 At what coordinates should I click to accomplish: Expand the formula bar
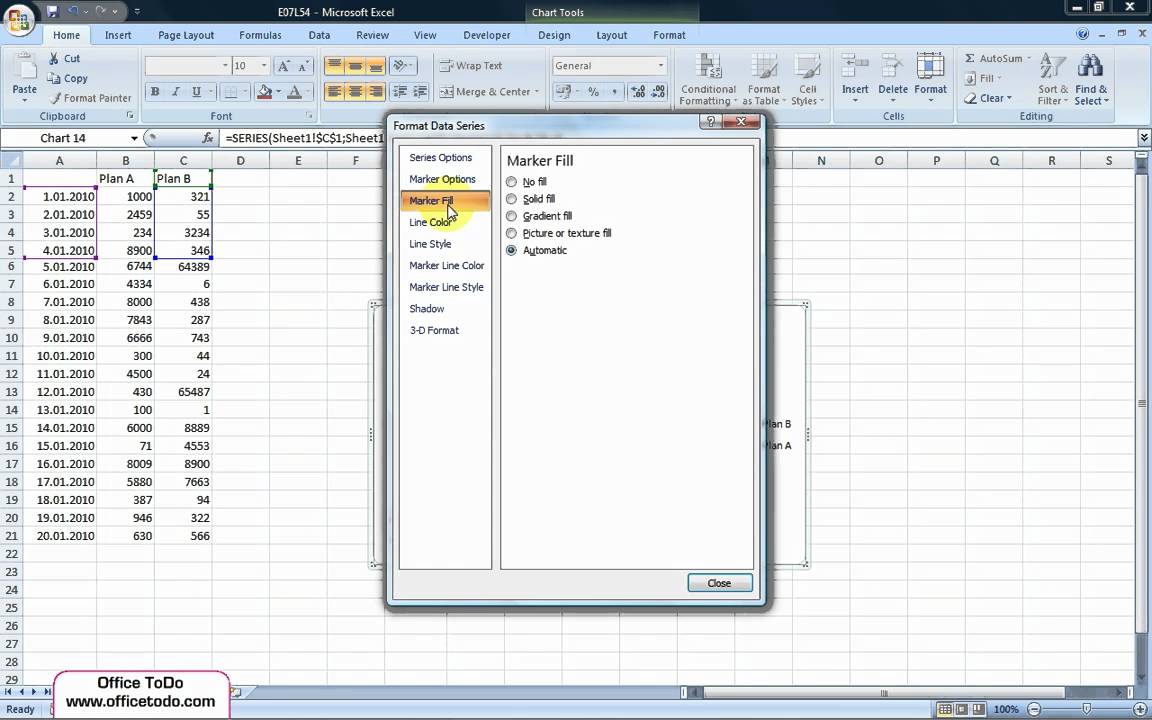tap(1144, 137)
